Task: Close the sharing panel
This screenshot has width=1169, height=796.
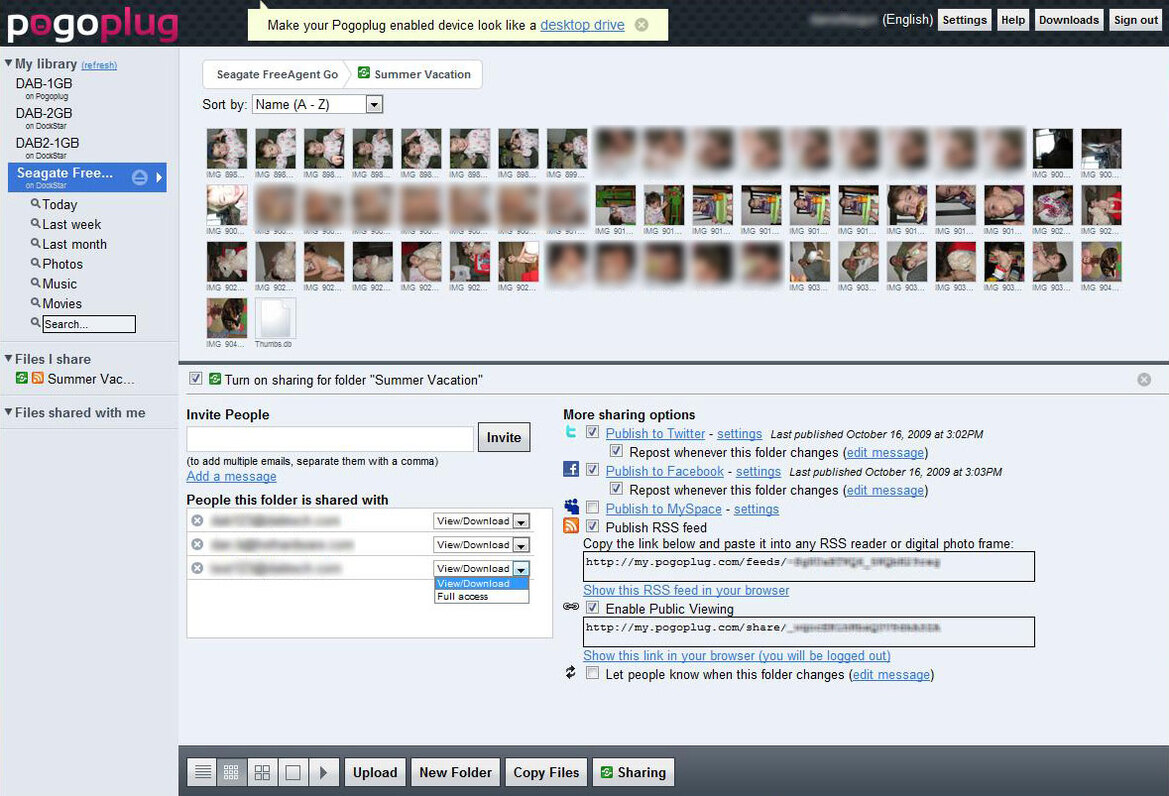Action: click(x=1144, y=379)
